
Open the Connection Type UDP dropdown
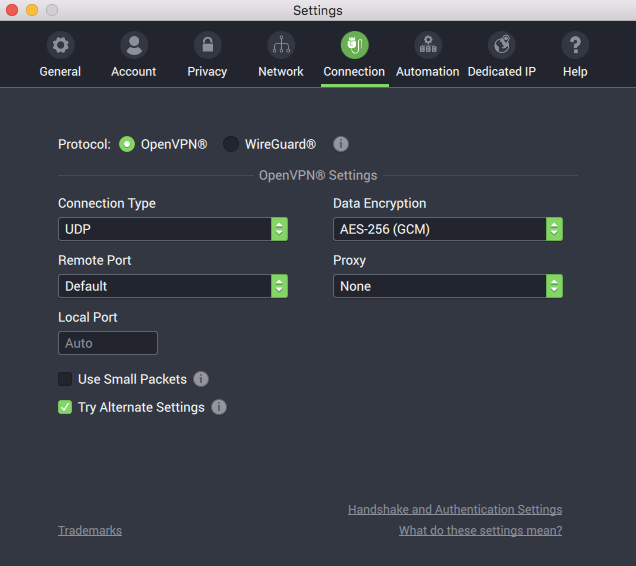click(x=173, y=229)
